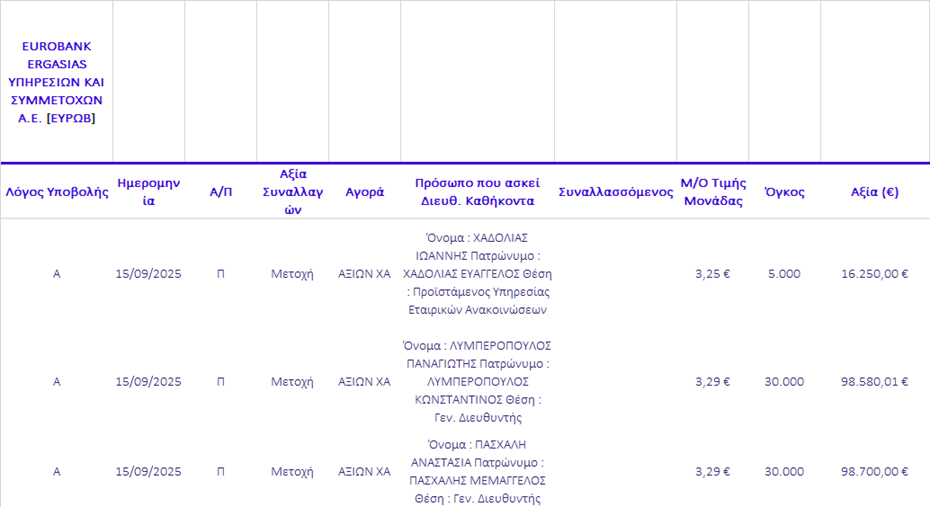
Task: Click ΑΞΙΩΝ ΧΑ in the ΠΑΣΧΑΛΗ row
Action: 364,472
